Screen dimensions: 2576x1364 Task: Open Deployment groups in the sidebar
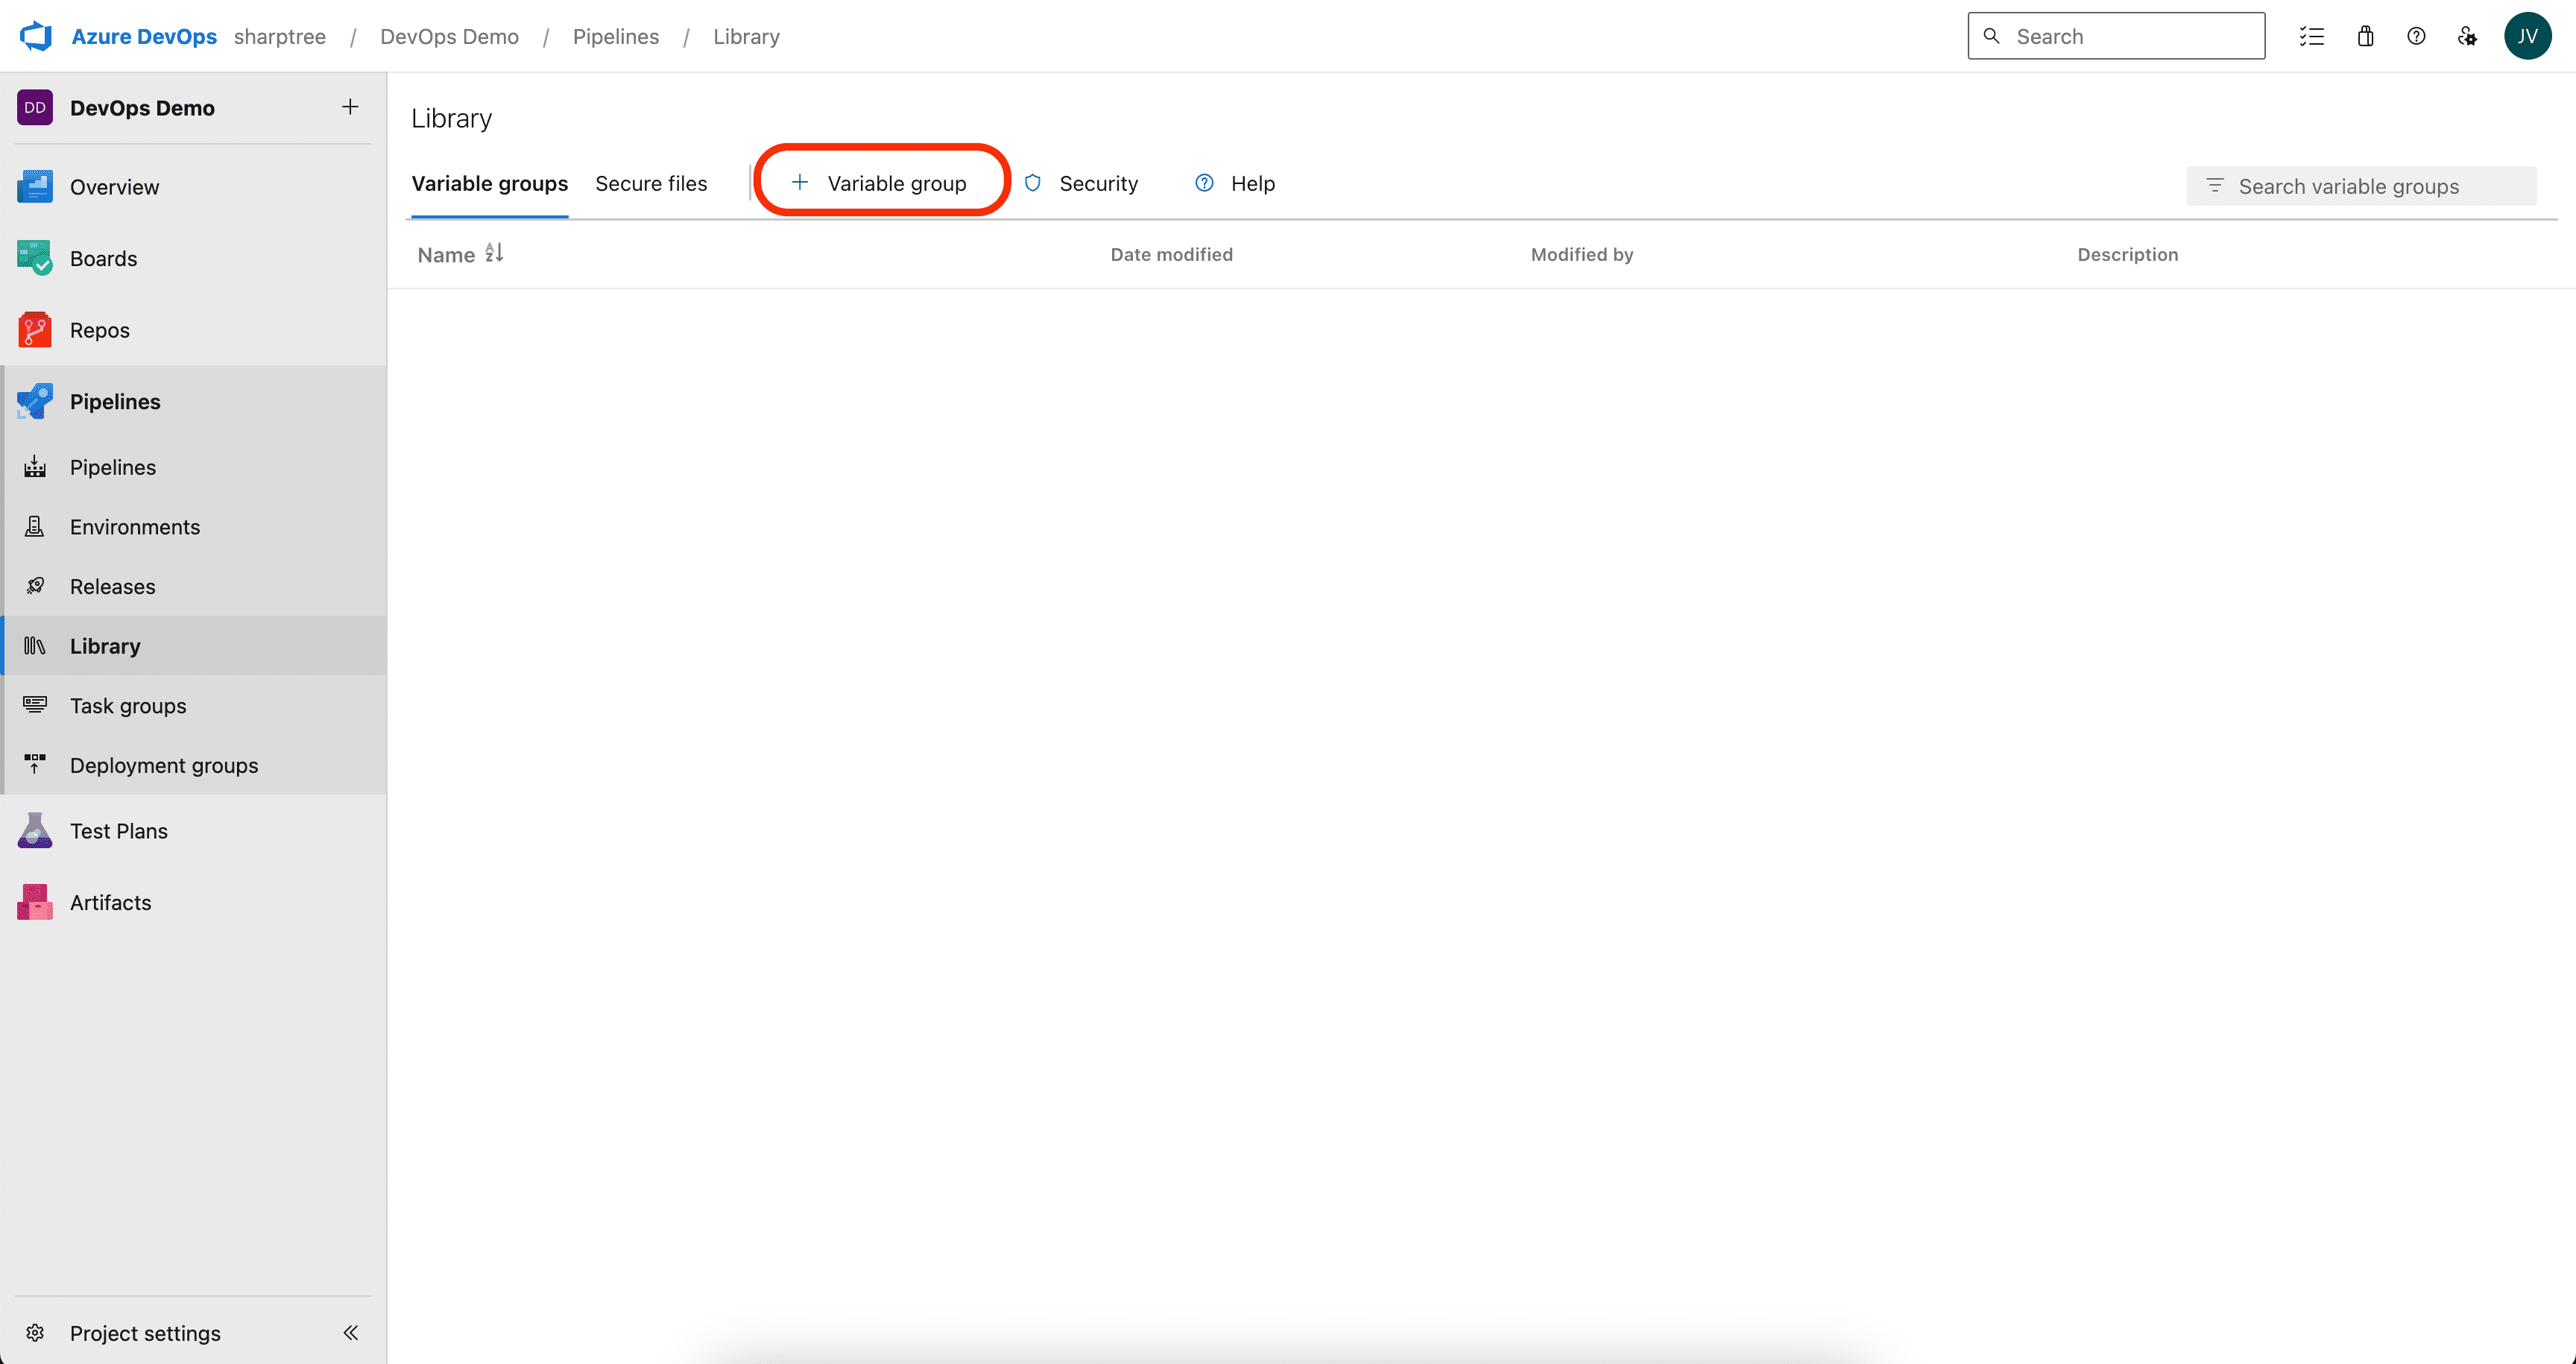tap(193, 765)
